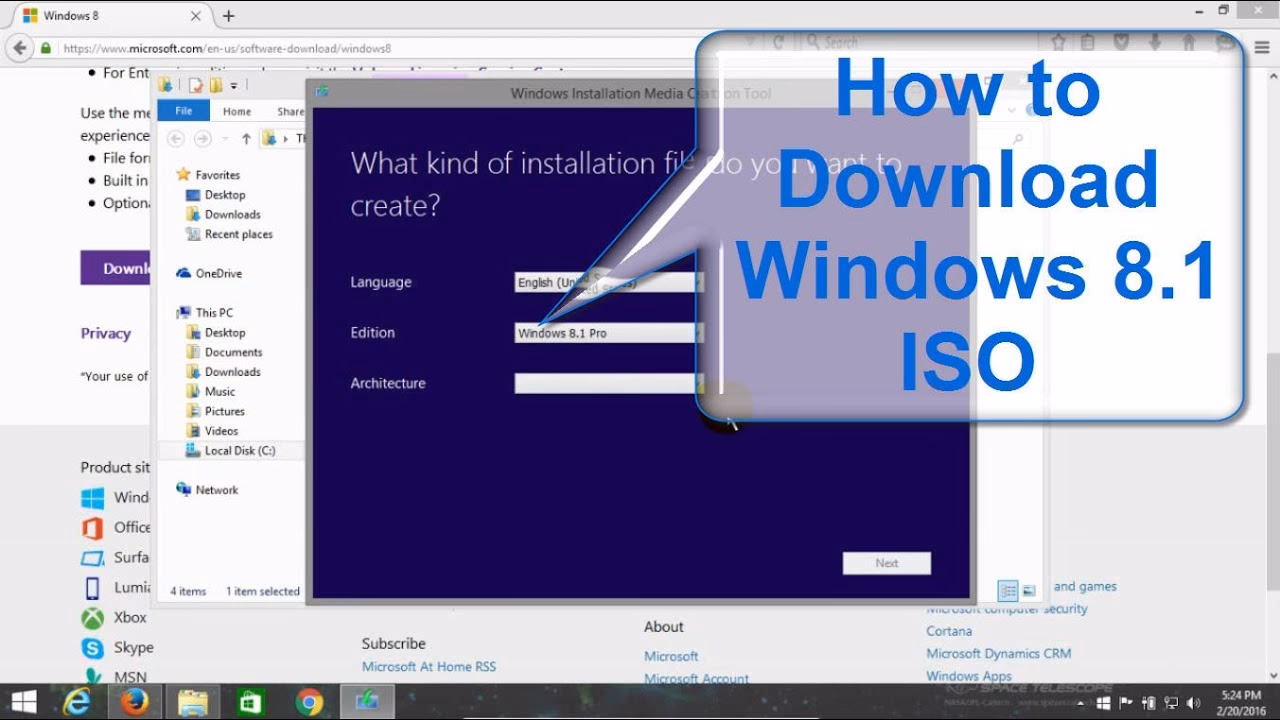Click the bookmark star in address bar
Viewport: 1280px width, 720px height.
[x=1057, y=44]
